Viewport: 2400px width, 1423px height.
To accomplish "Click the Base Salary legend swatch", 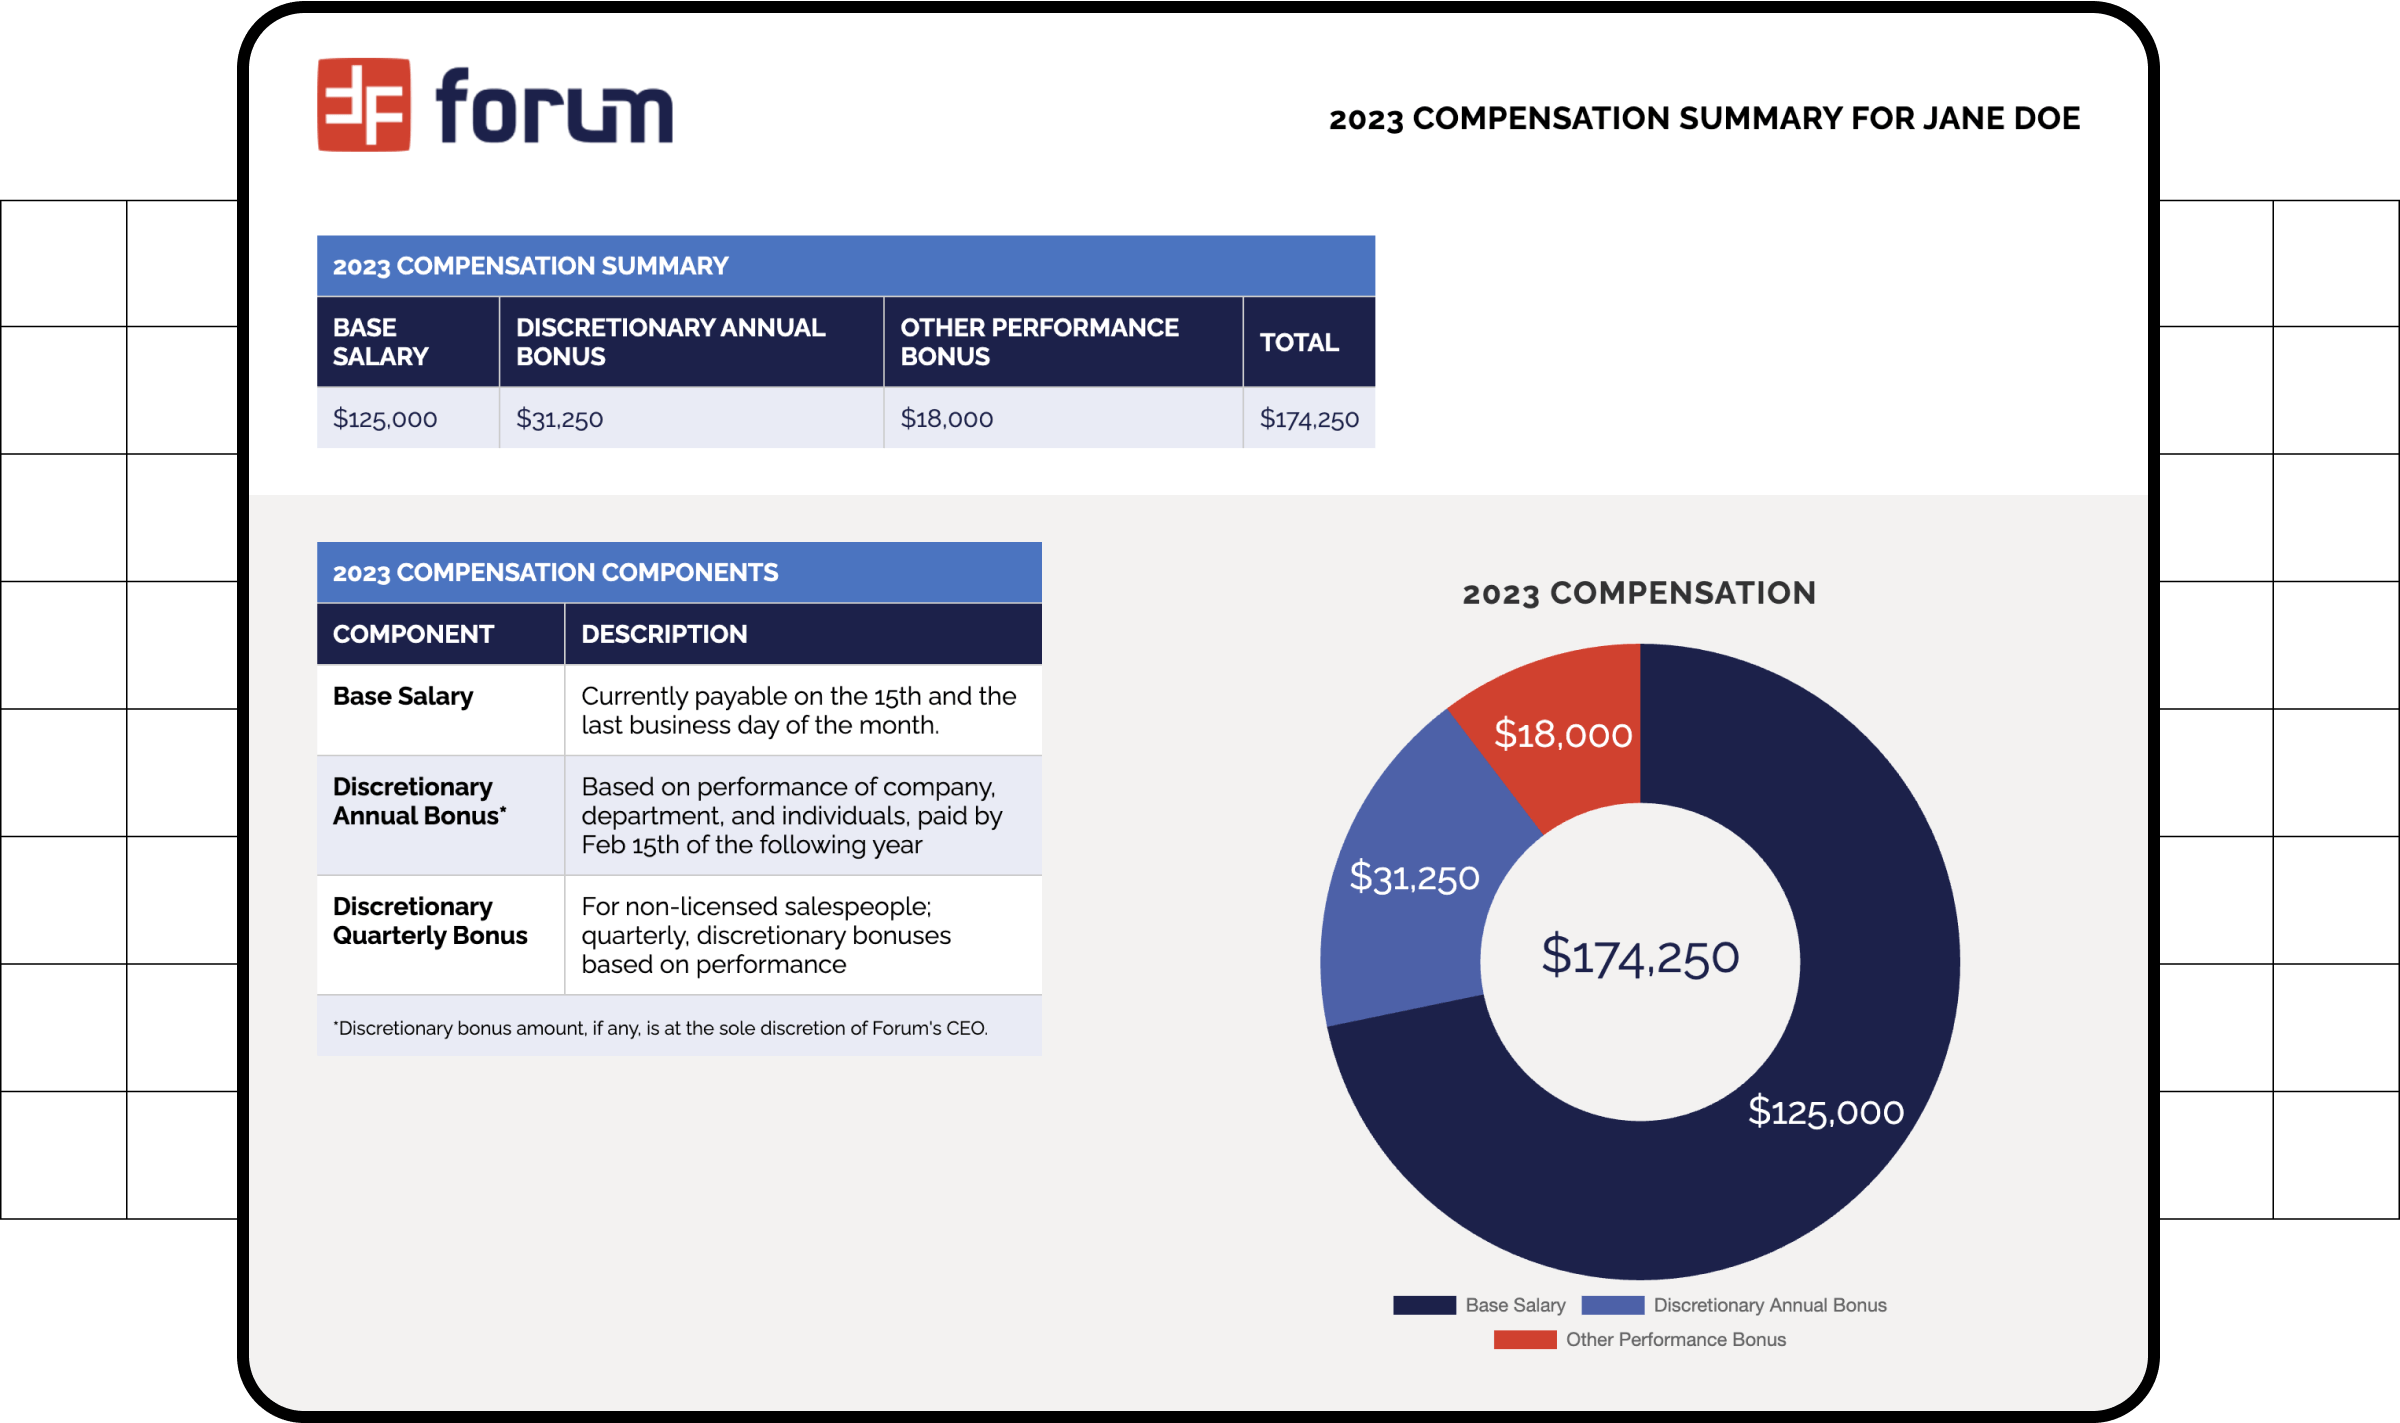I will [x=1424, y=1305].
